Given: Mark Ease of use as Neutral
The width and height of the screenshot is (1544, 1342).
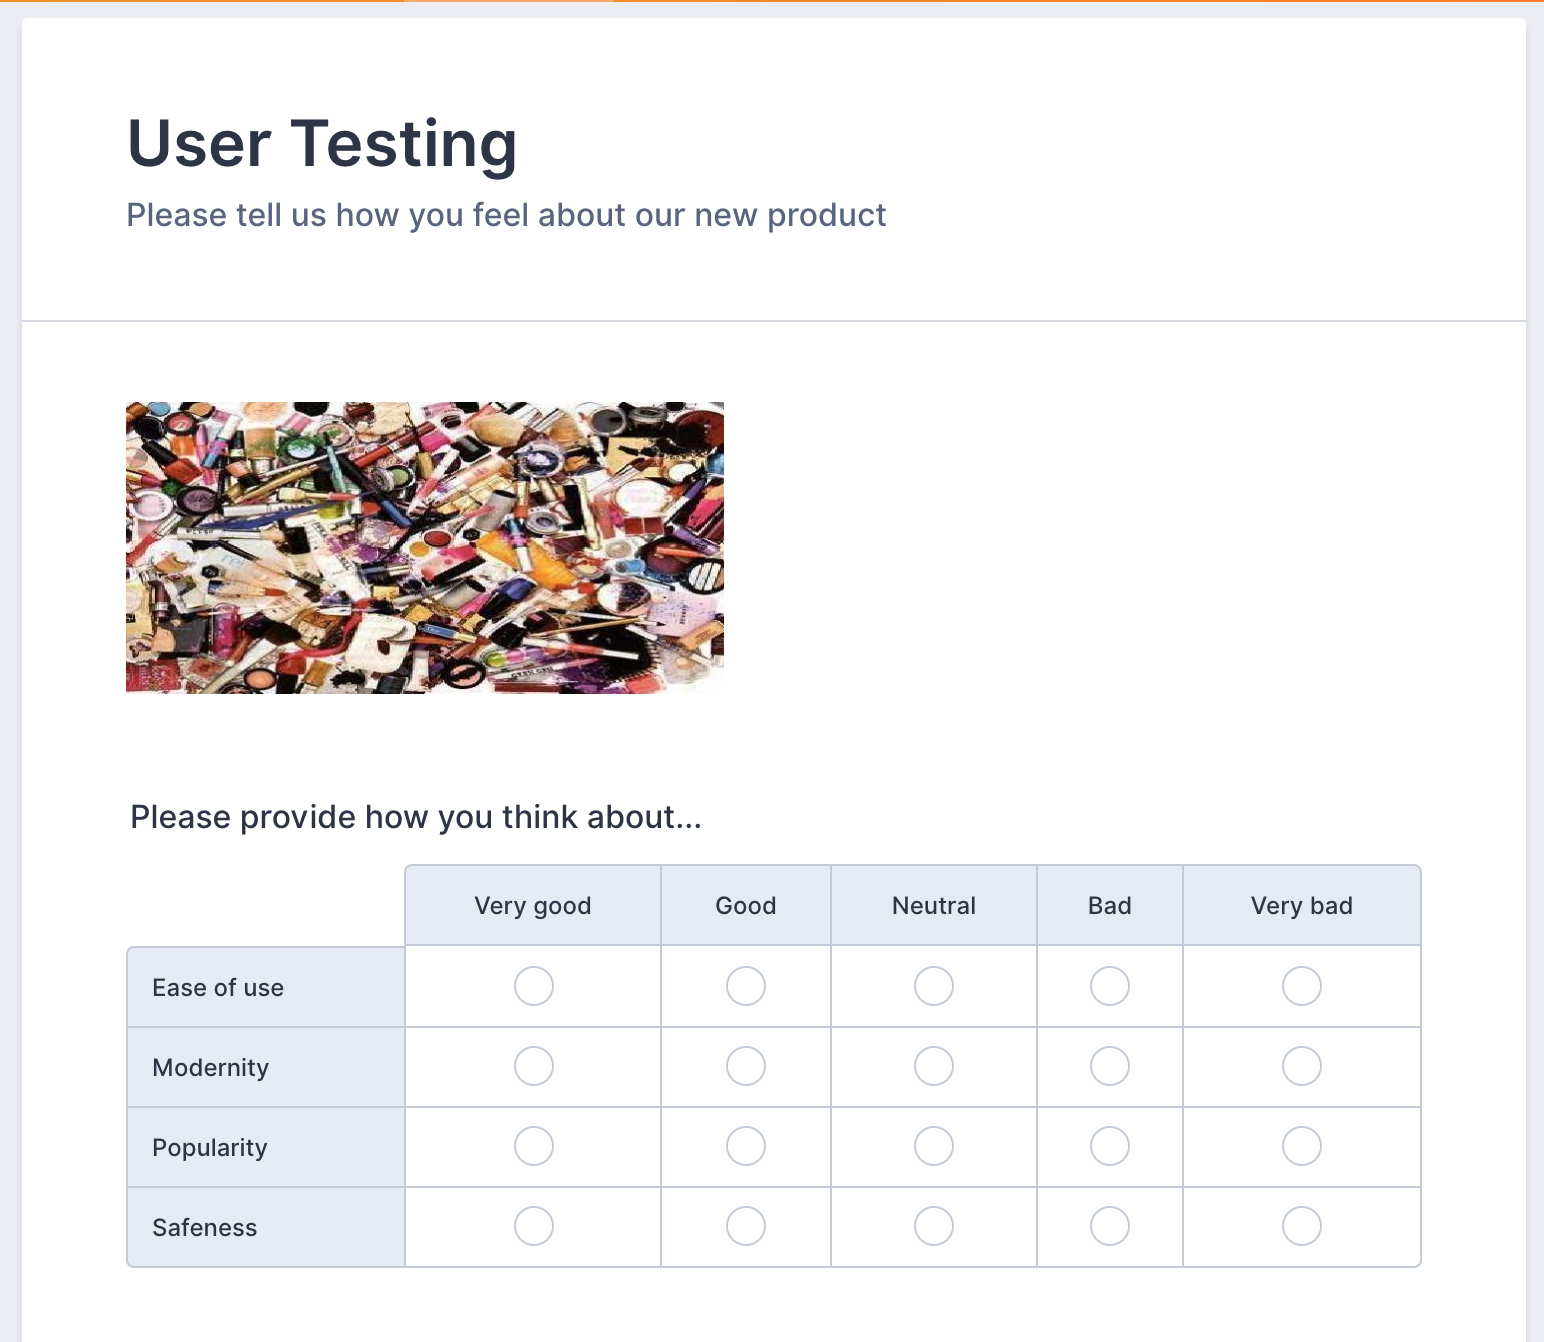Looking at the screenshot, I should click(934, 986).
